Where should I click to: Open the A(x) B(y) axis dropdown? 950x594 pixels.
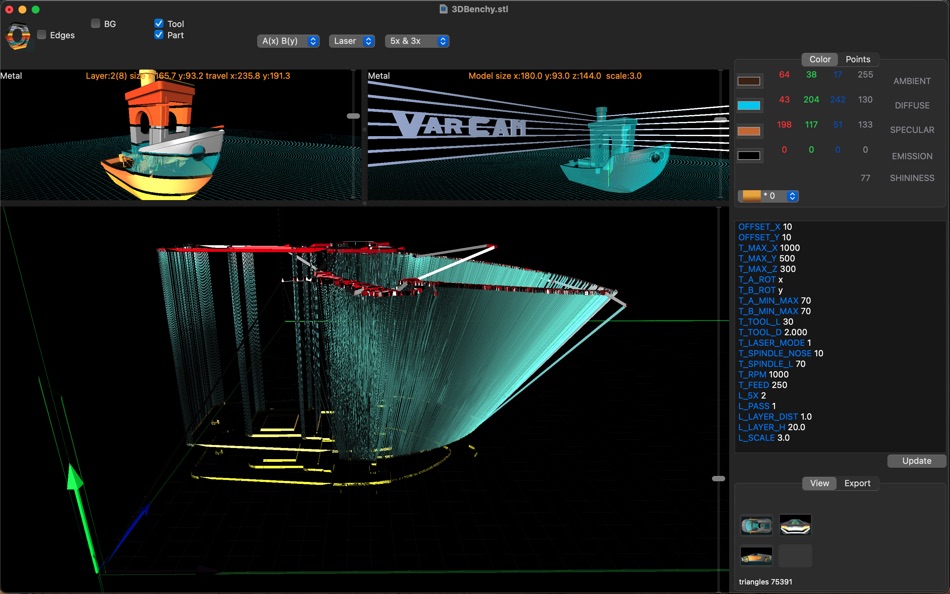(288, 41)
